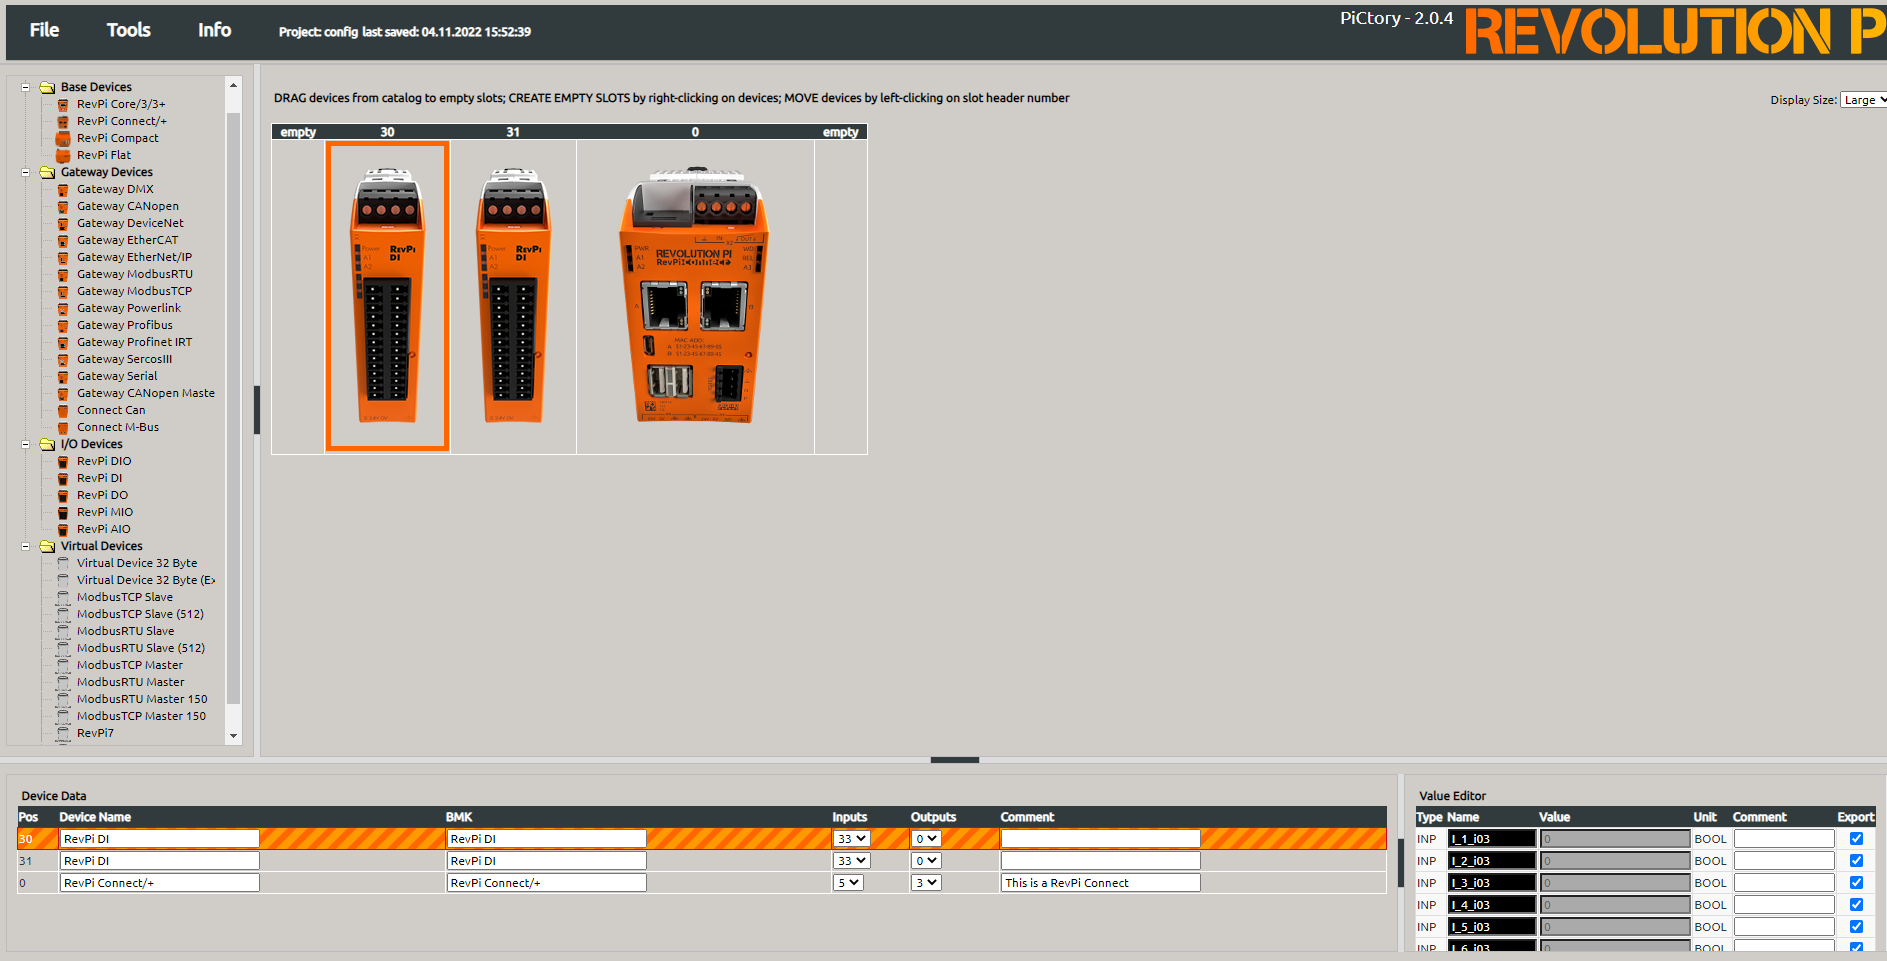1887x961 pixels.
Task: Click the Gateway DMX icon
Action: [x=63, y=189]
